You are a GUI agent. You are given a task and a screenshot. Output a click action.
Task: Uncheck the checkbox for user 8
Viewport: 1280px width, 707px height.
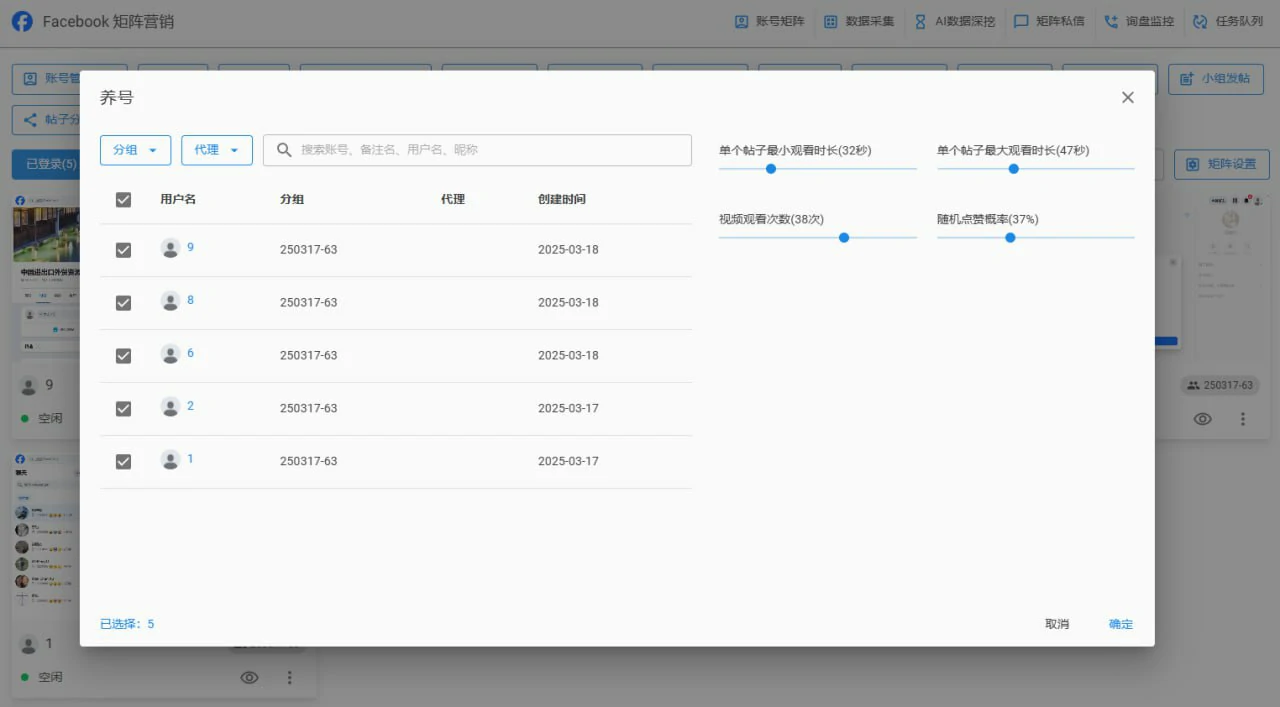coord(123,302)
